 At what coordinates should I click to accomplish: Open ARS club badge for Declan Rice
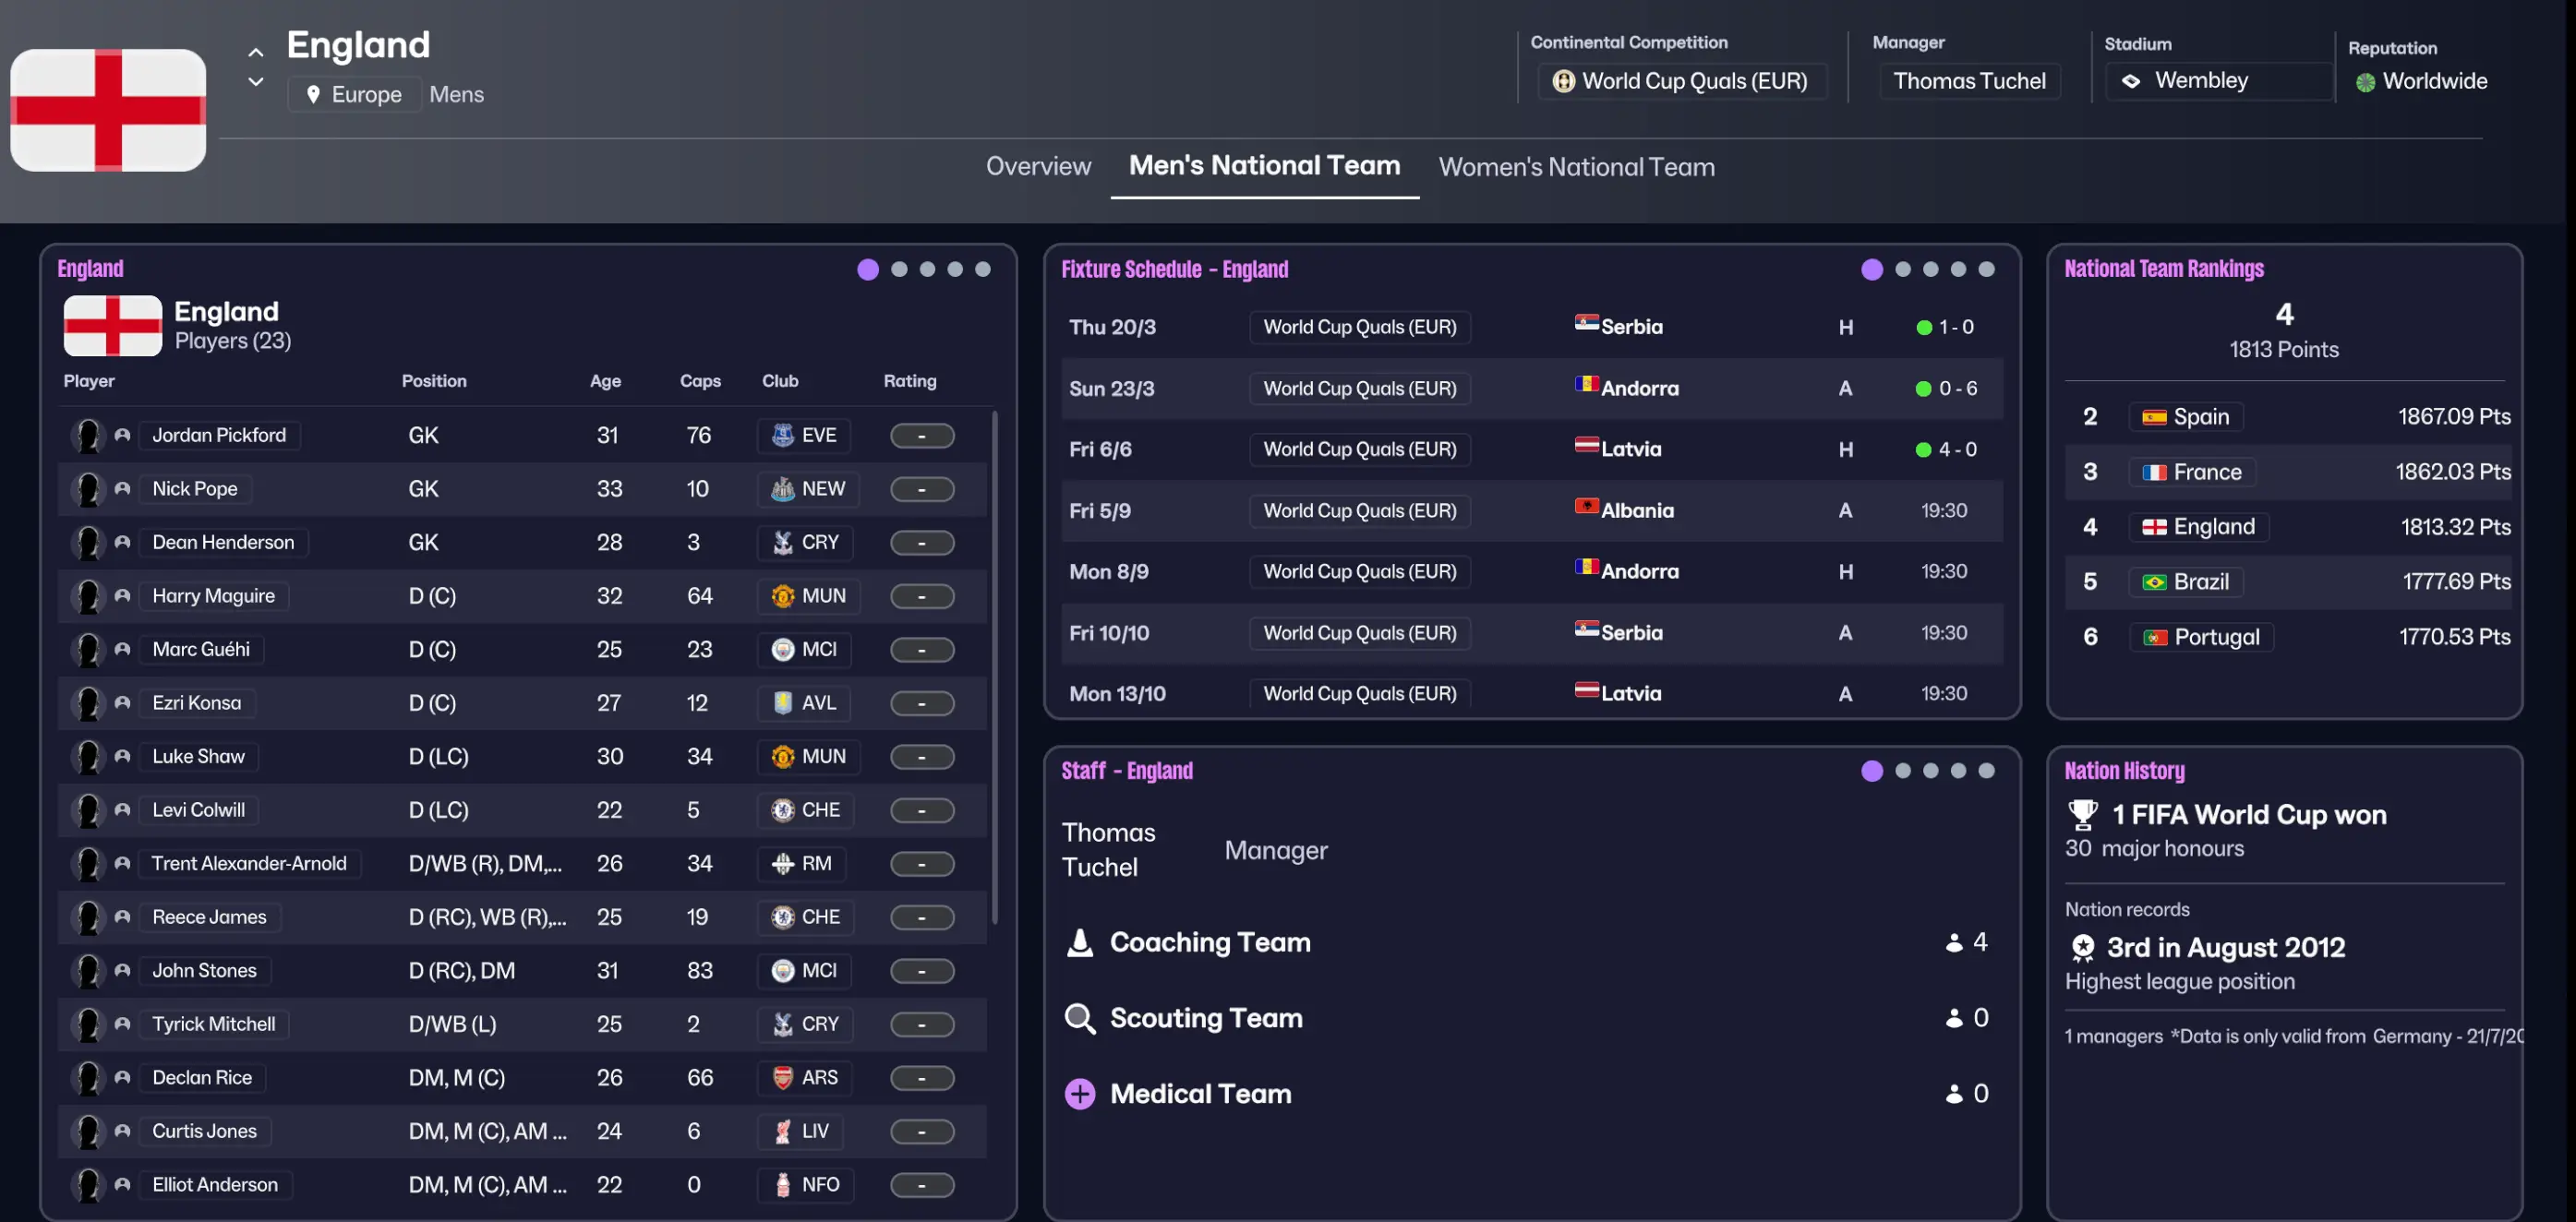[804, 1078]
